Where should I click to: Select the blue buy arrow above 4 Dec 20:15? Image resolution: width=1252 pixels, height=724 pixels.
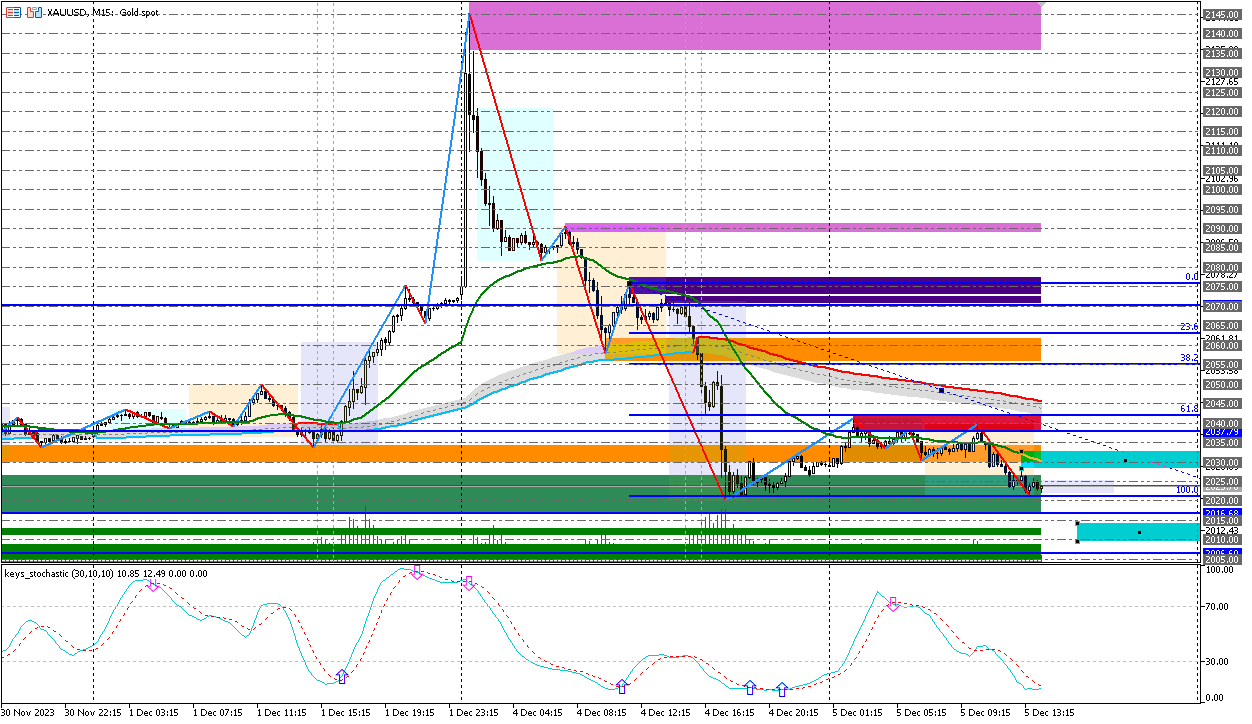tap(782, 689)
